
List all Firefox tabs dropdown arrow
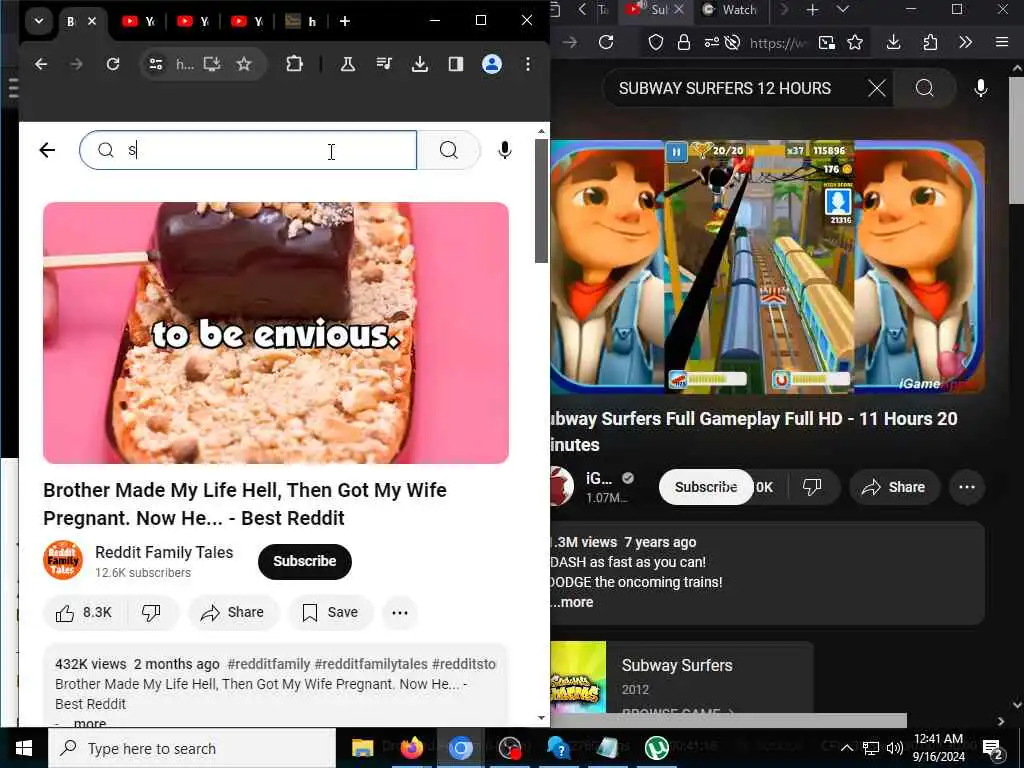click(x=843, y=10)
